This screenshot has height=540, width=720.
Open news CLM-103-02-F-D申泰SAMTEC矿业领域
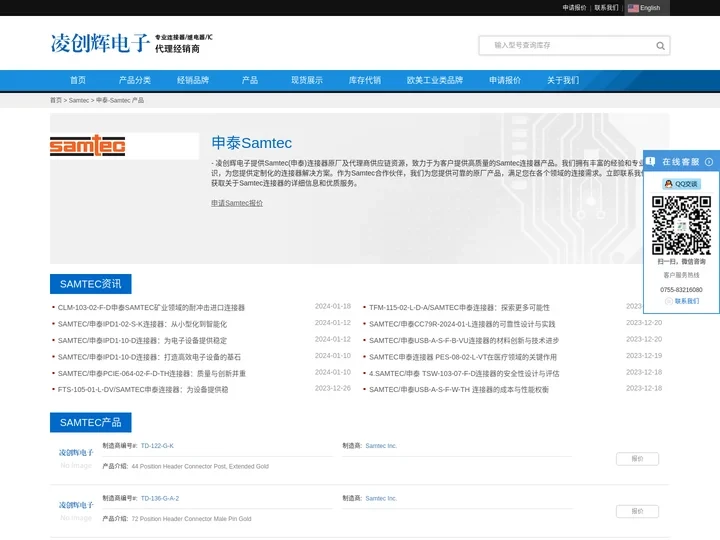tap(151, 308)
